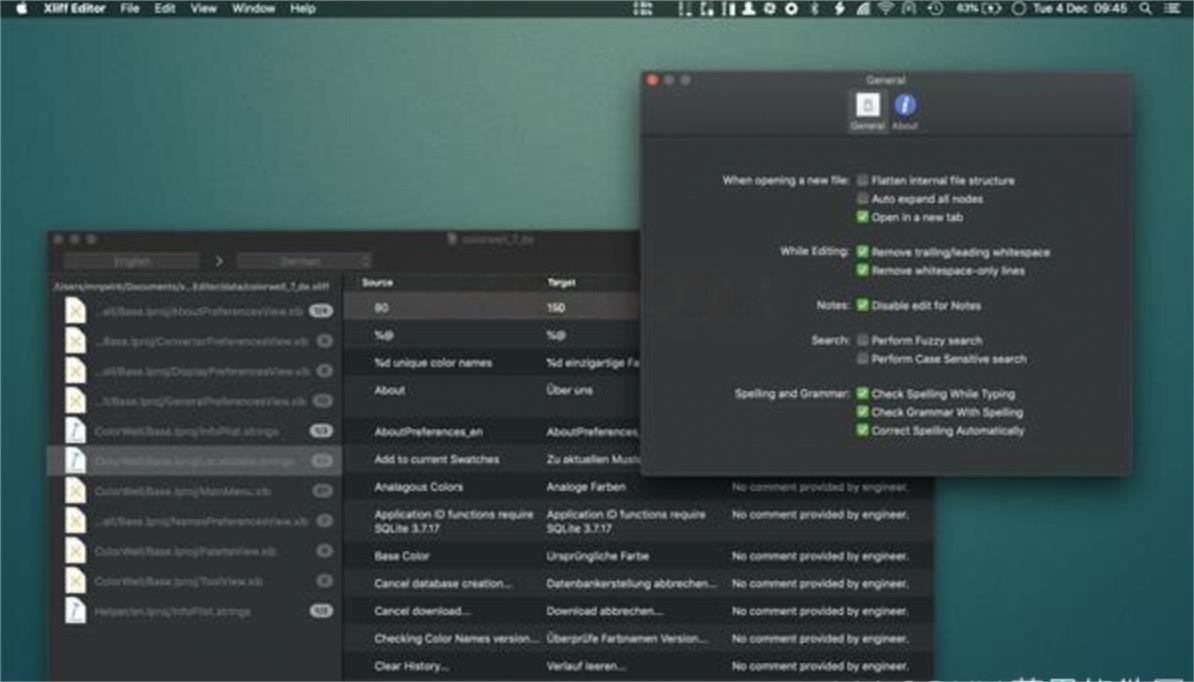Enable Auto expand all nodes
1194x682 pixels.
tap(862, 199)
